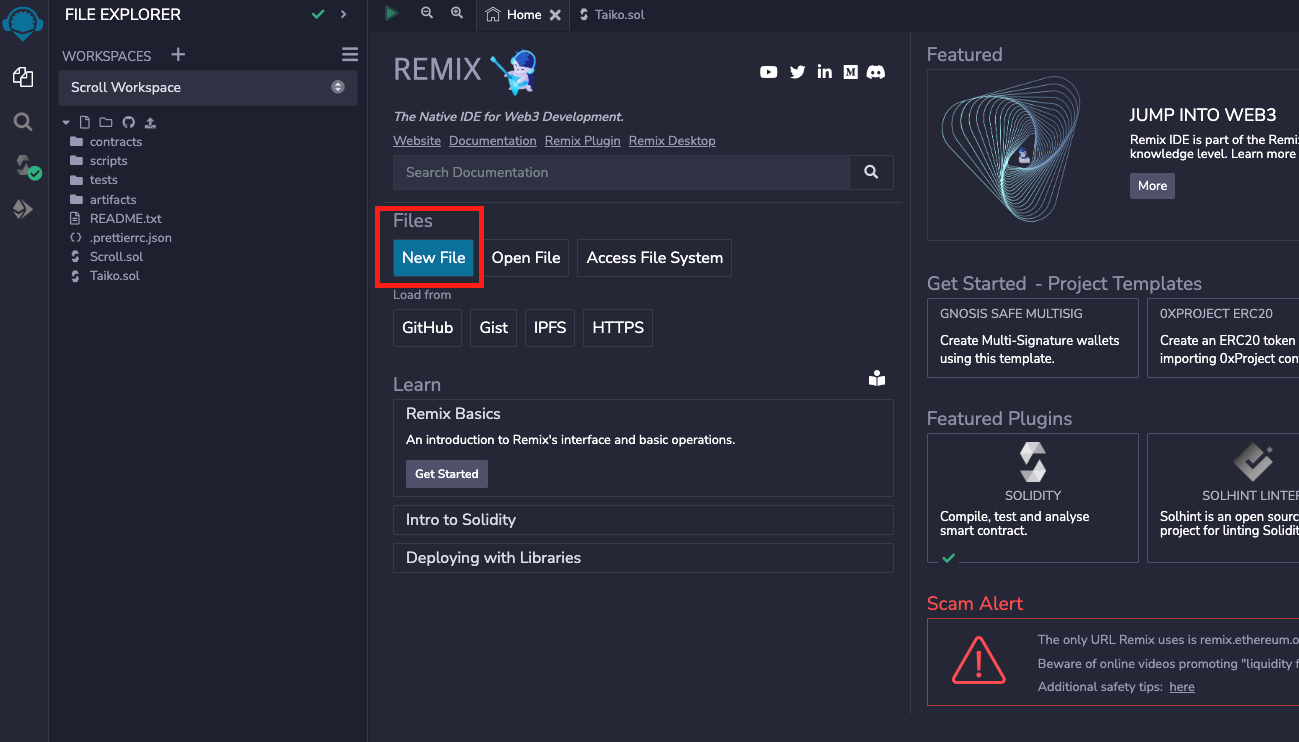
Task: Follow the Documentation link
Action: coord(493,141)
